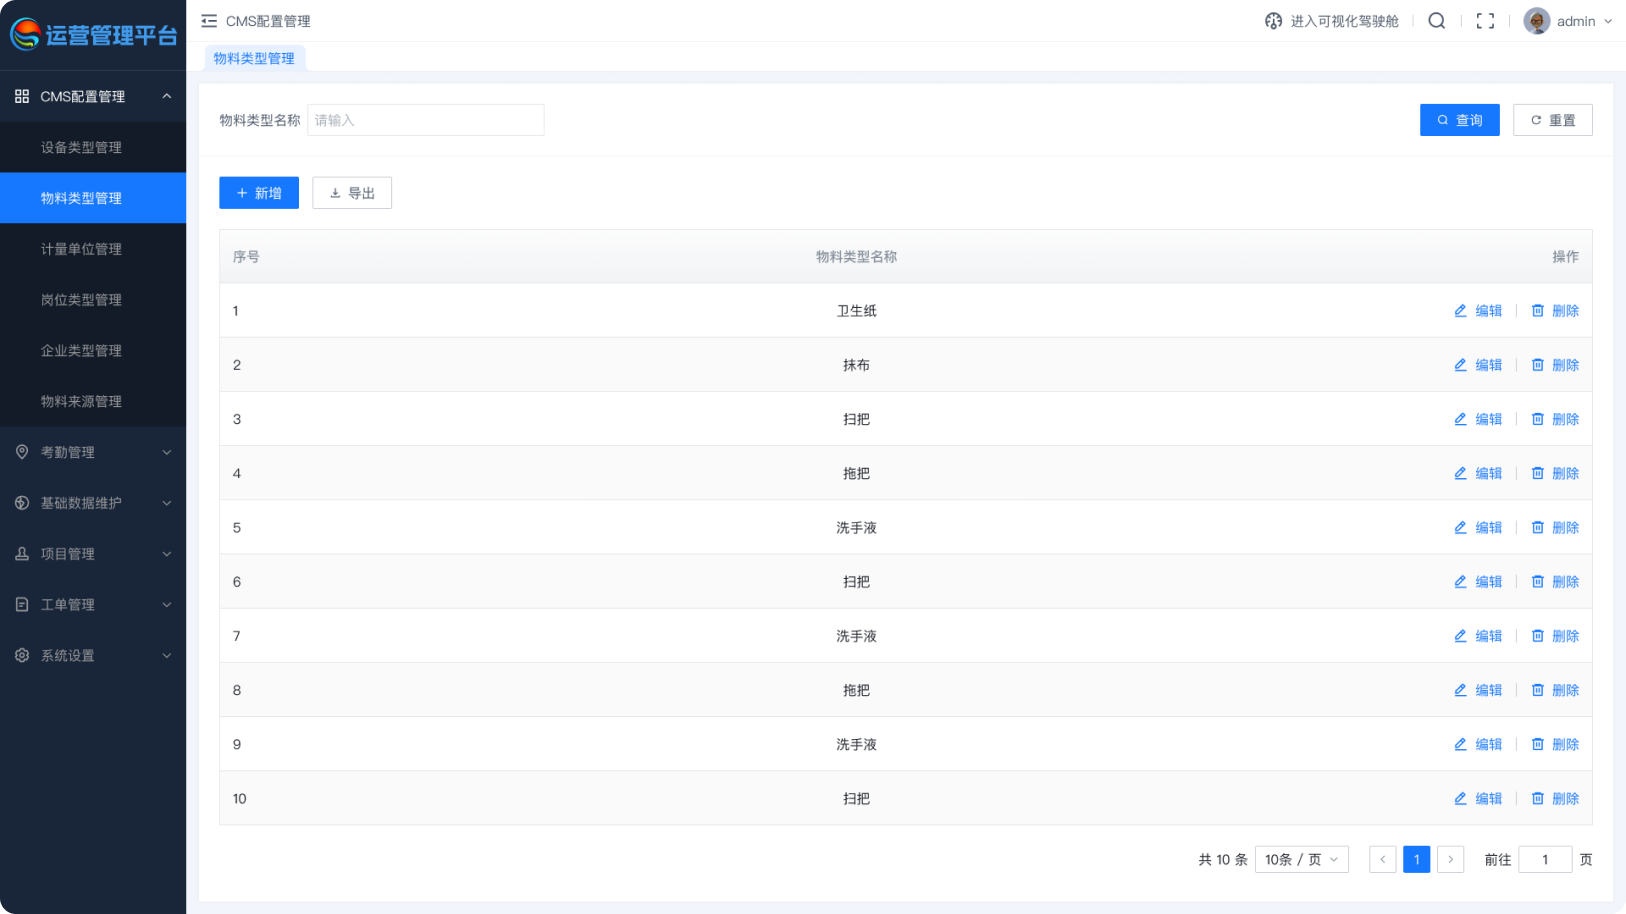Click the CMS配置管理 breadcrumb text
Viewport: 1626px width, 914px height.
click(x=268, y=21)
